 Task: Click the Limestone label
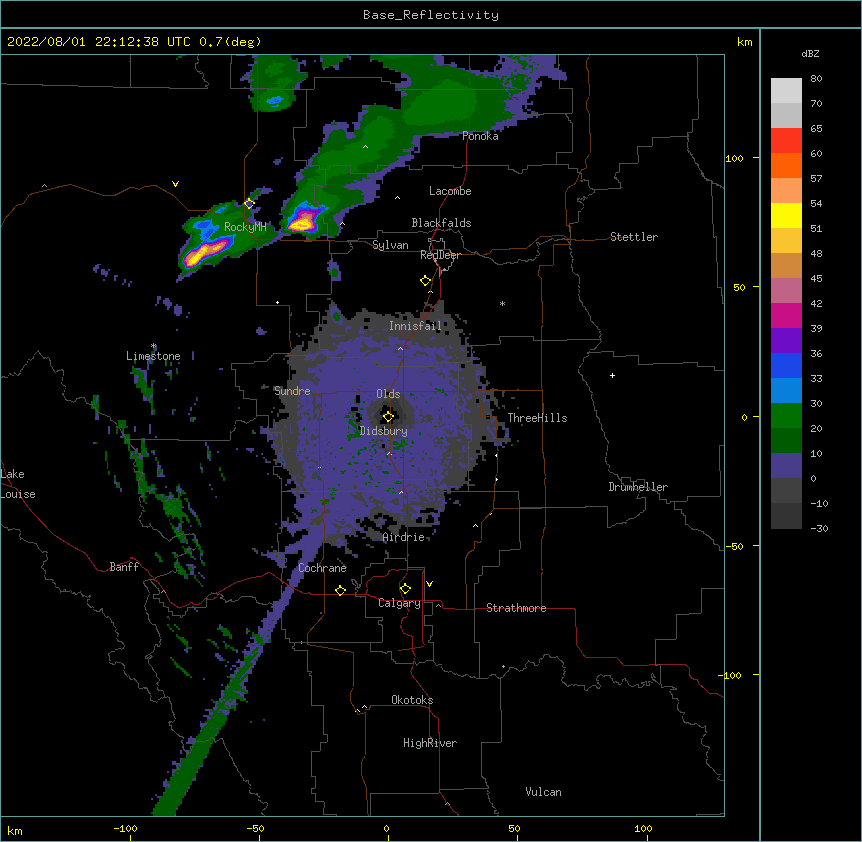point(153,356)
